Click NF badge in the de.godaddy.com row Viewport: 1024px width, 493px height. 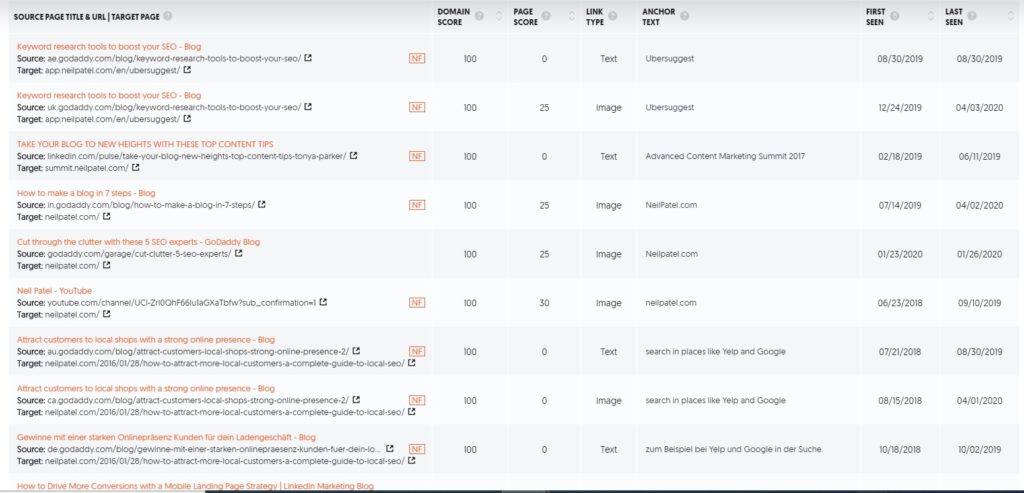click(x=417, y=449)
